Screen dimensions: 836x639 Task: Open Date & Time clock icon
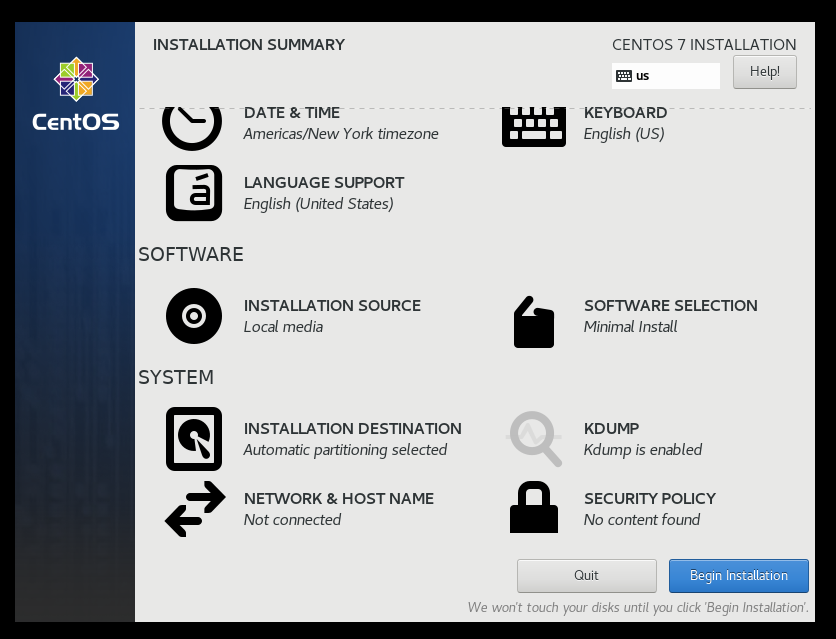192,128
